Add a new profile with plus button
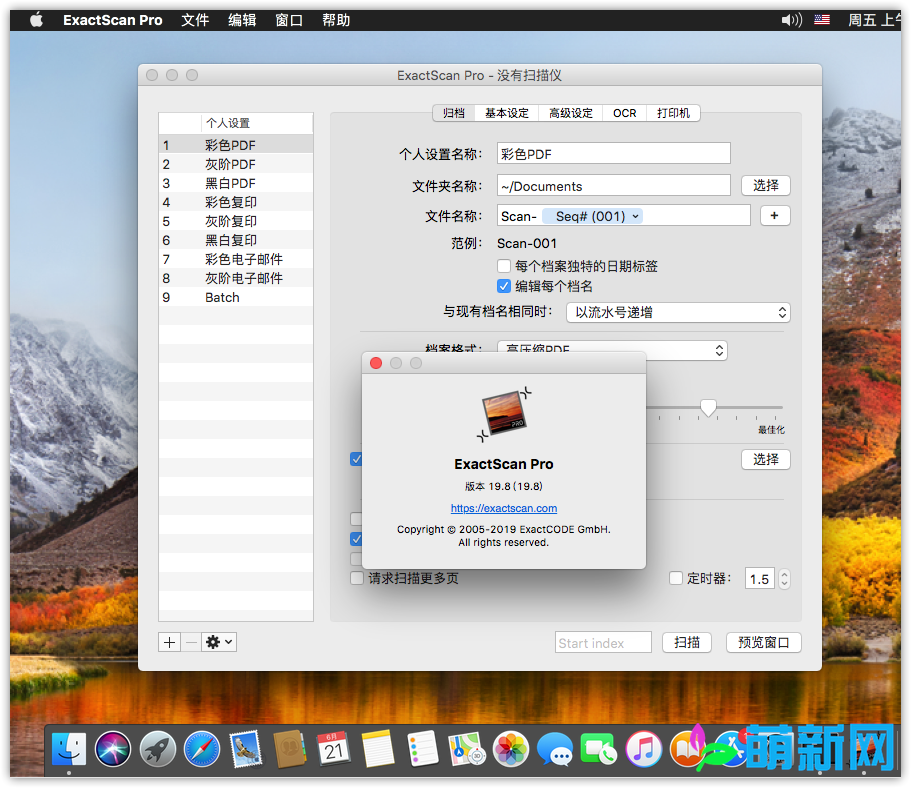This screenshot has height=788, width=911. 169,642
